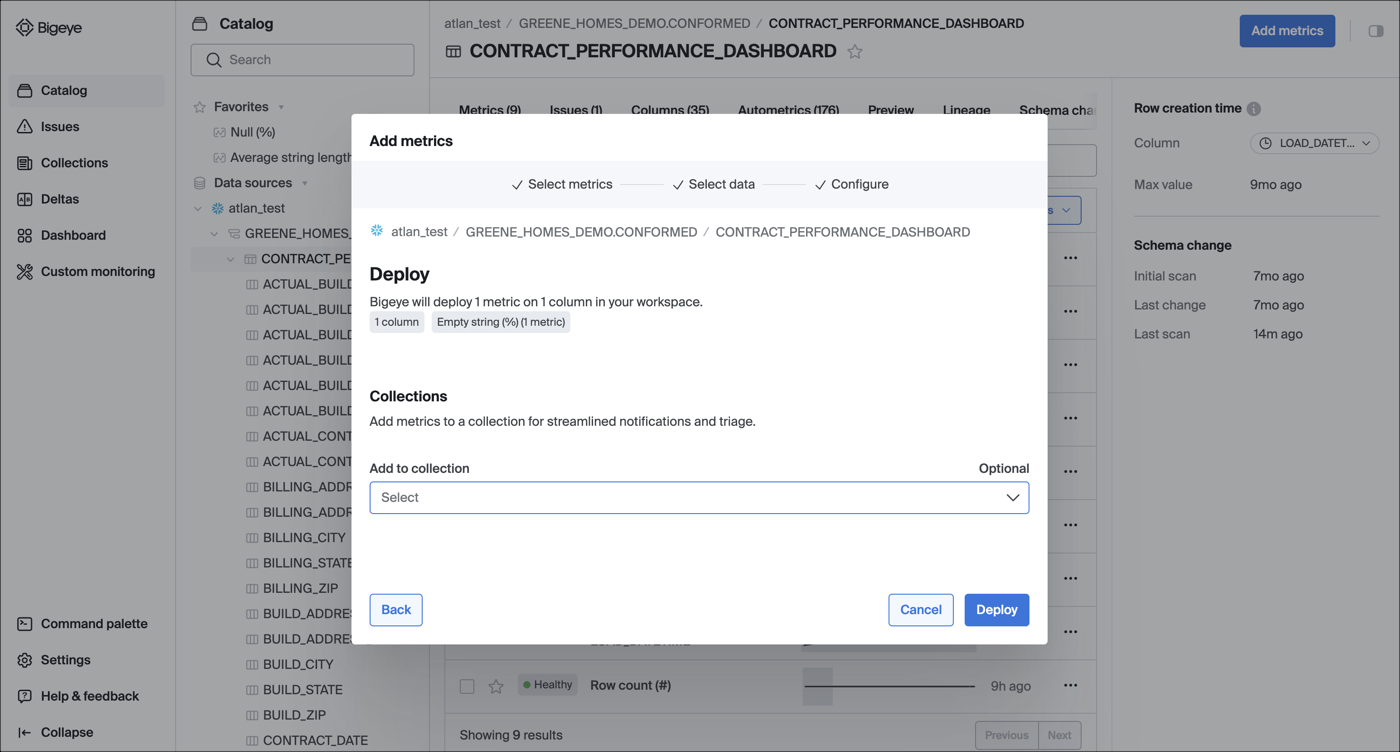Open the Add to collection dropdown

click(x=699, y=498)
